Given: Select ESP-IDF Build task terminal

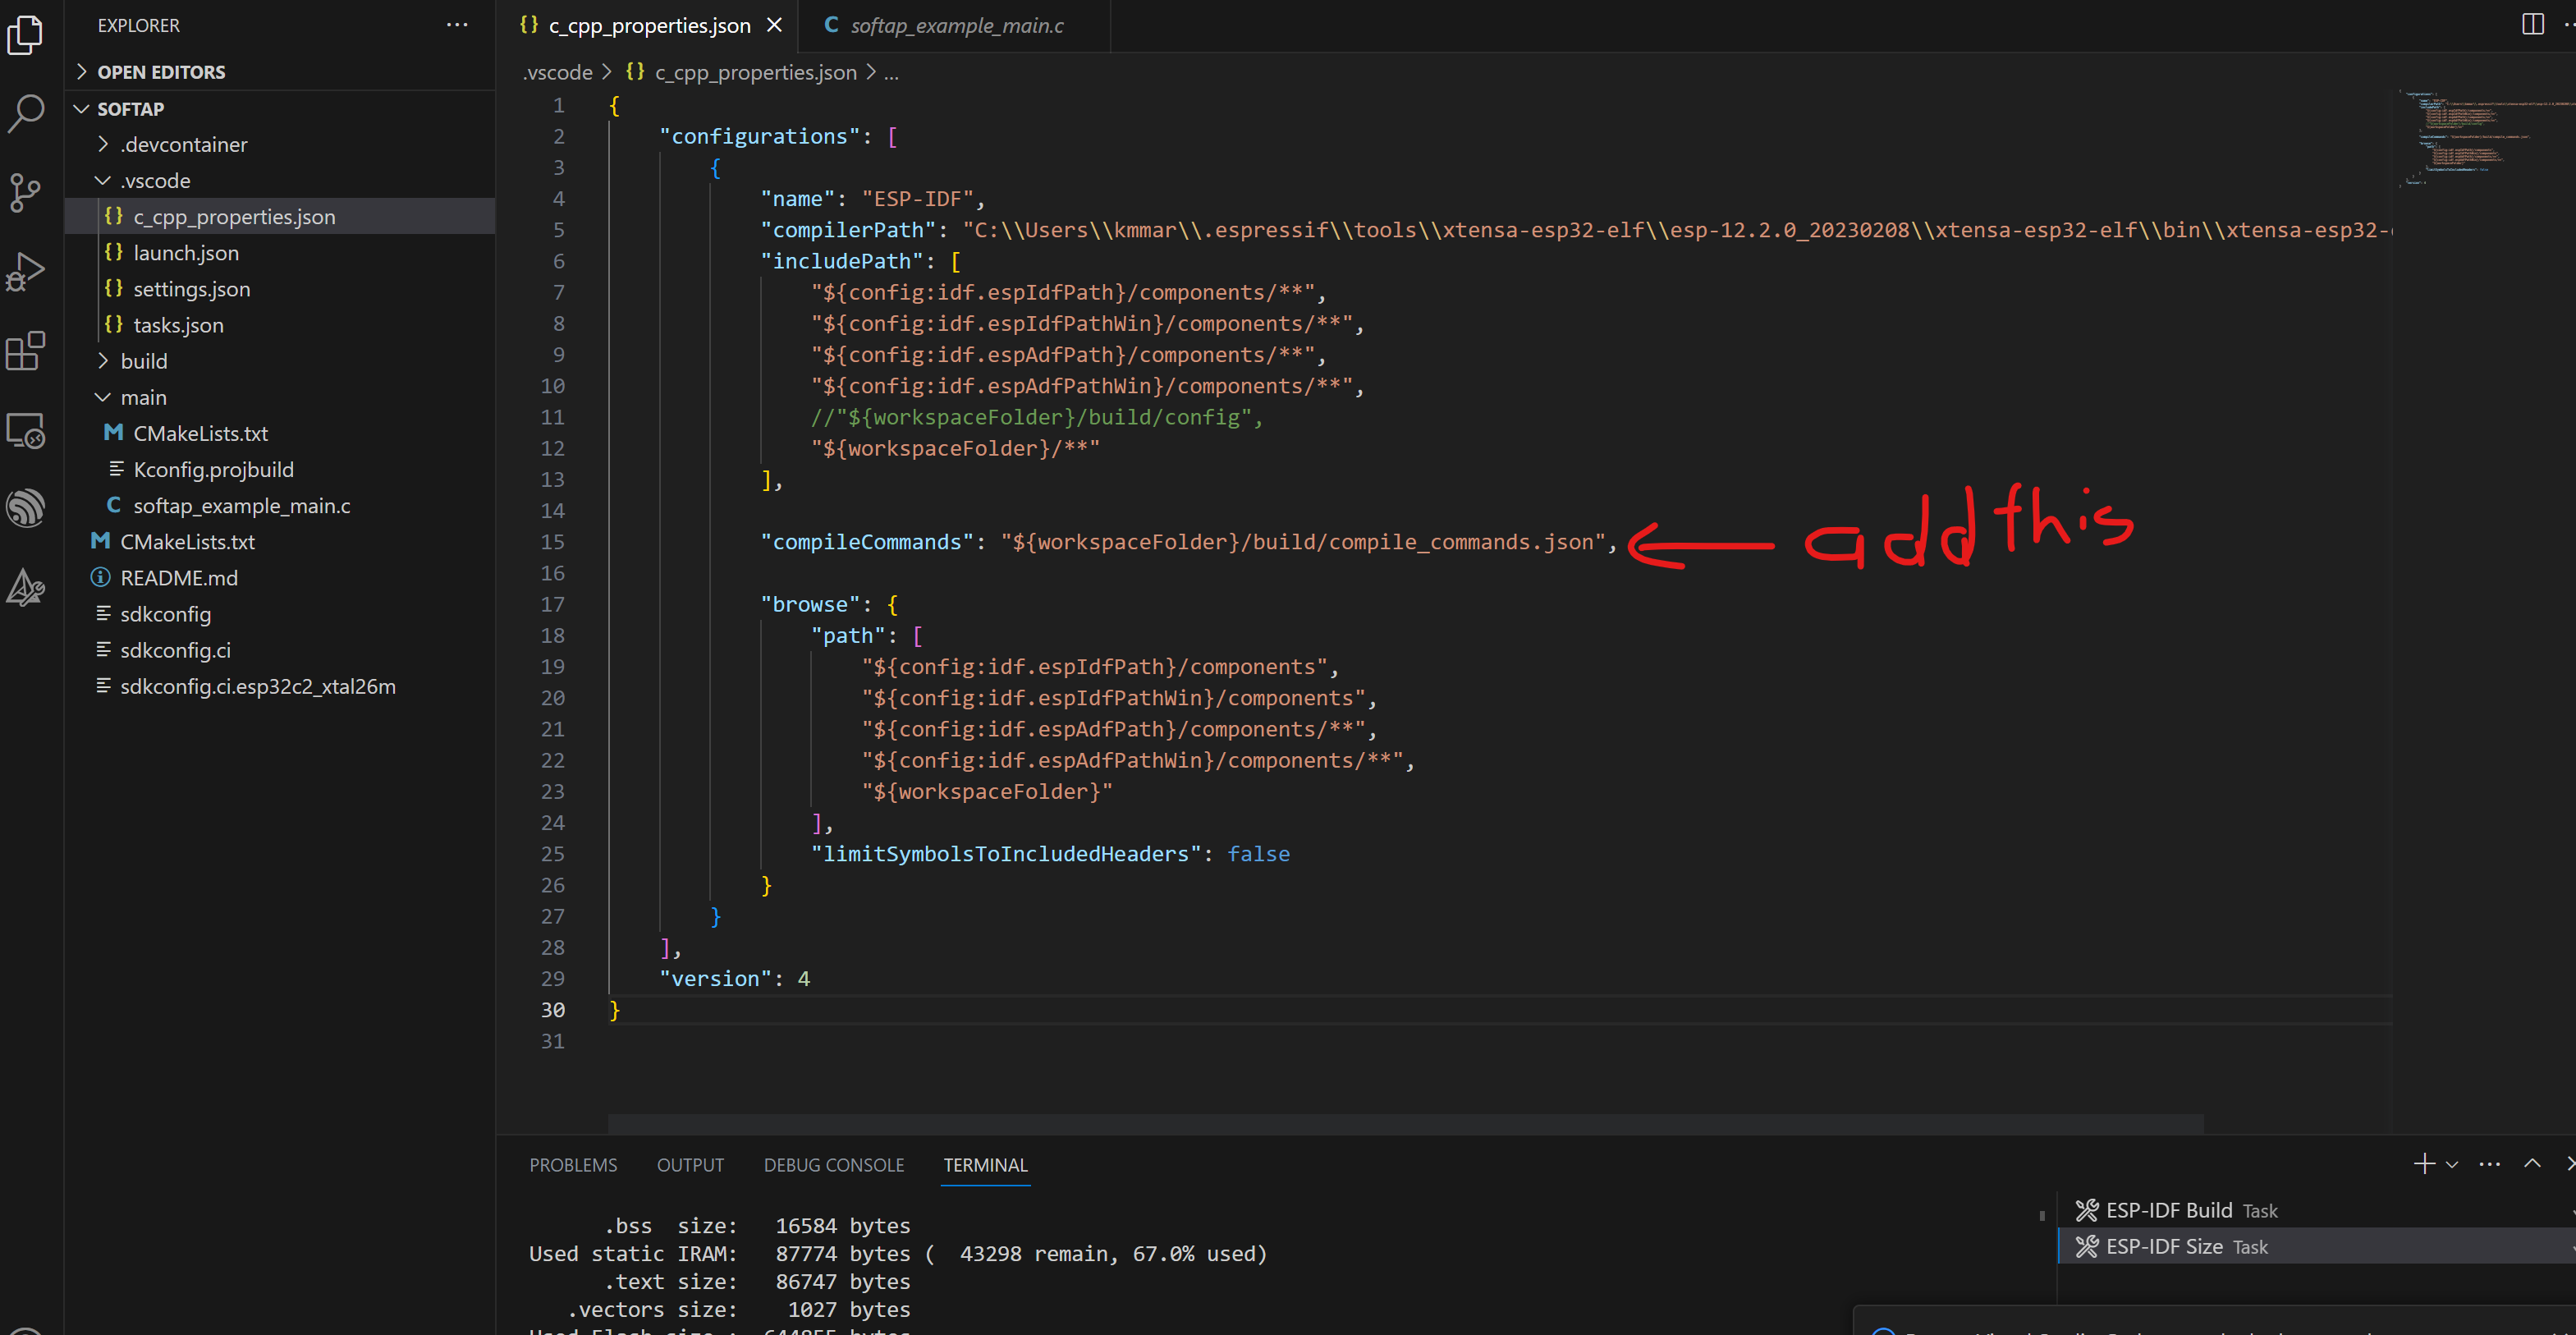Looking at the screenshot, I should click(2317, 1210).
